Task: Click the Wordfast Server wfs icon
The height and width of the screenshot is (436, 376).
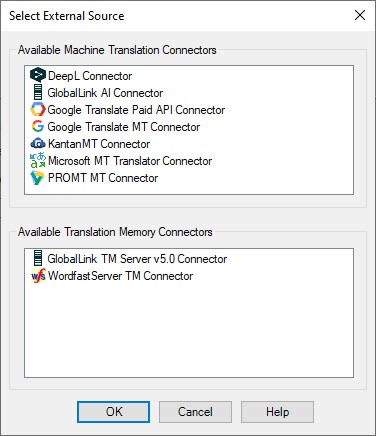Action: [x=38, y=276]
